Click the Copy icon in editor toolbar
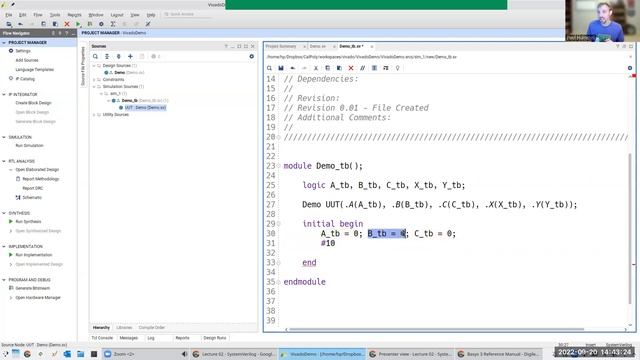The image size is (640, 360). pos(327,68)
